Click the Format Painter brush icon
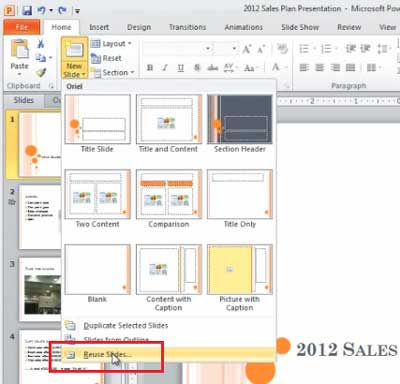Screen dimensions: 400x384 [x=41, y=72]
